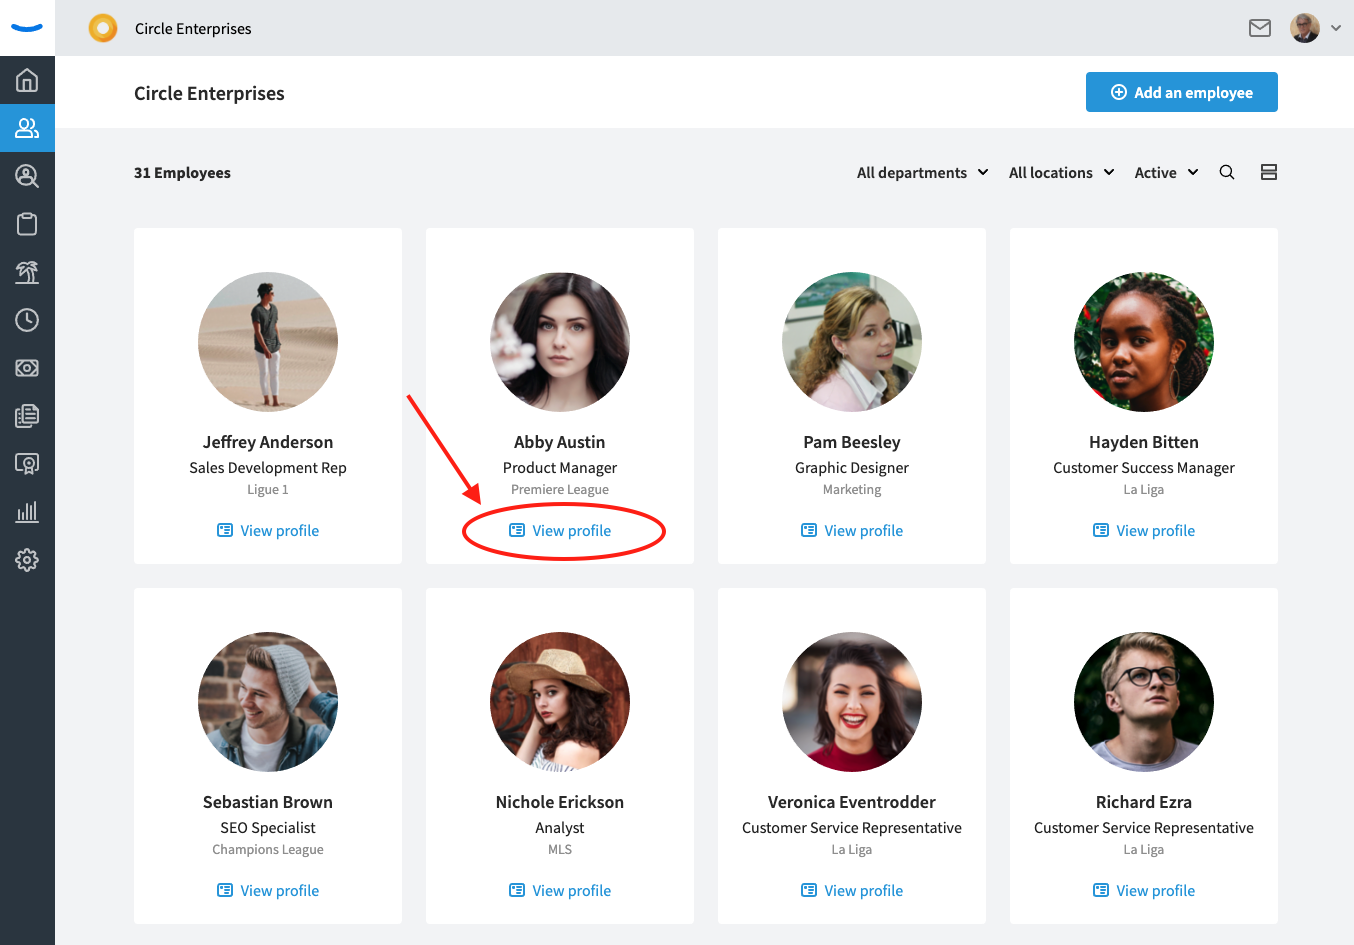Click the Customer Success Manager title
The image size is (1354, 945).
pyautogui.click(x=1144, y=468)
